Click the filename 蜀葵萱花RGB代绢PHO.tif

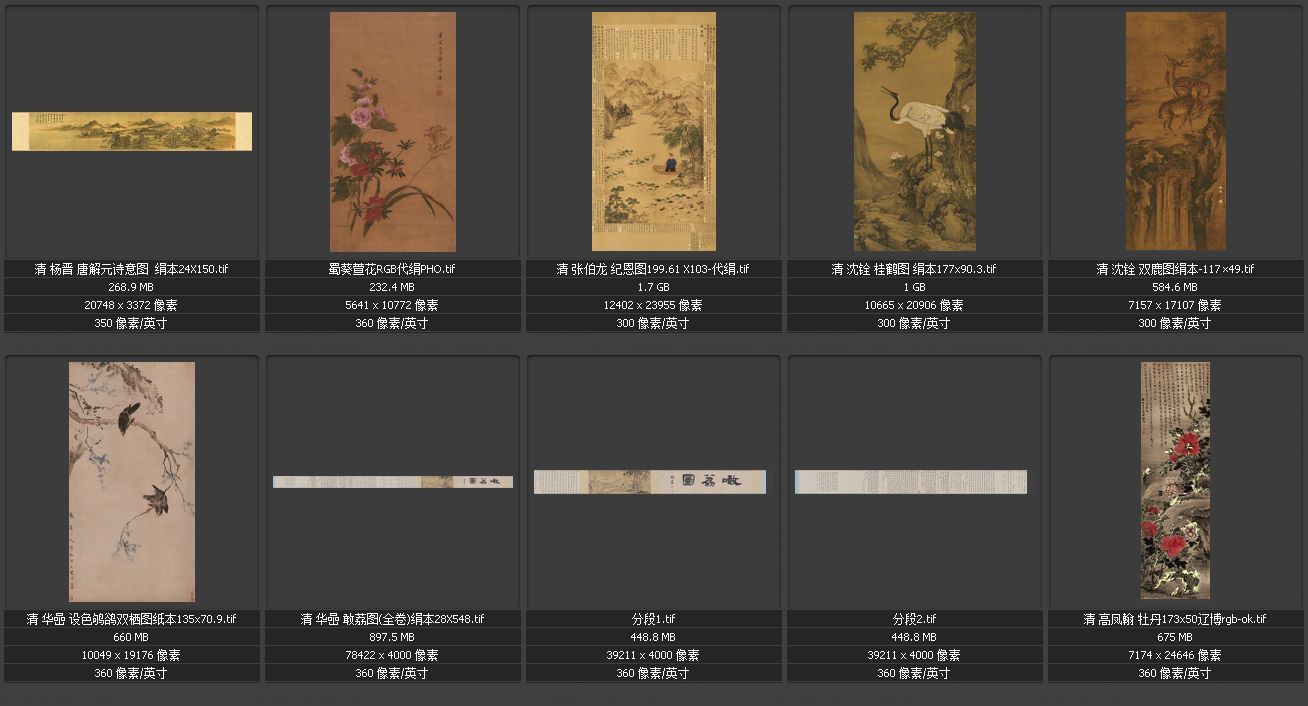click(393, 269)
